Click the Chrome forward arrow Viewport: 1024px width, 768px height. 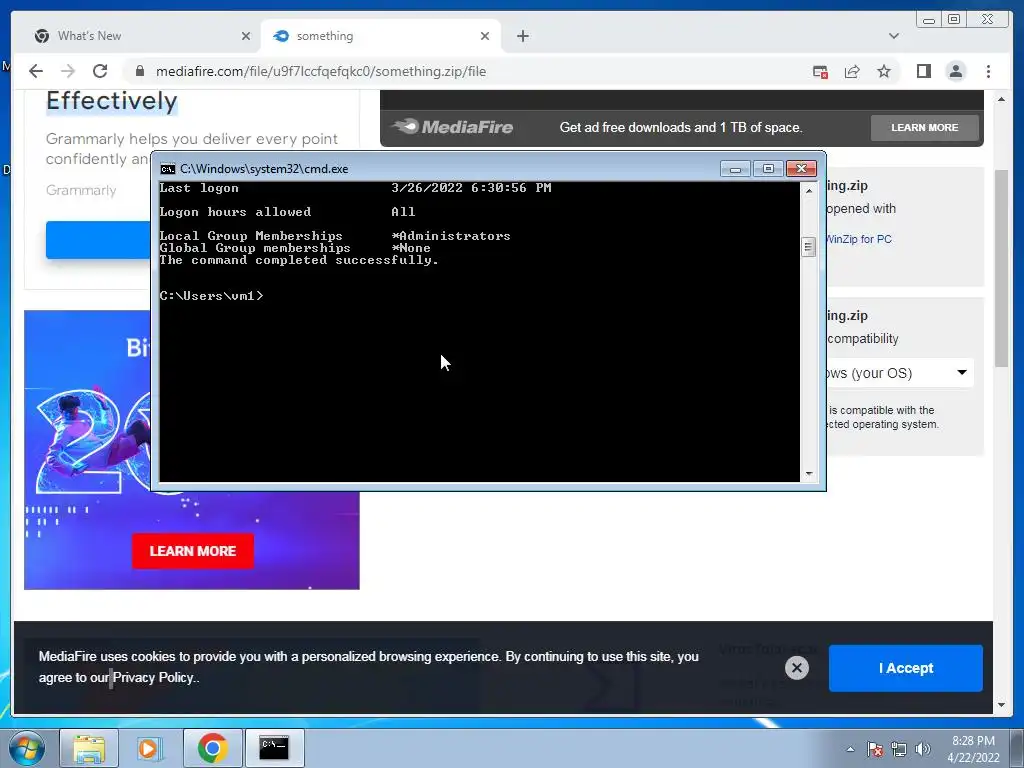(68, 71)
